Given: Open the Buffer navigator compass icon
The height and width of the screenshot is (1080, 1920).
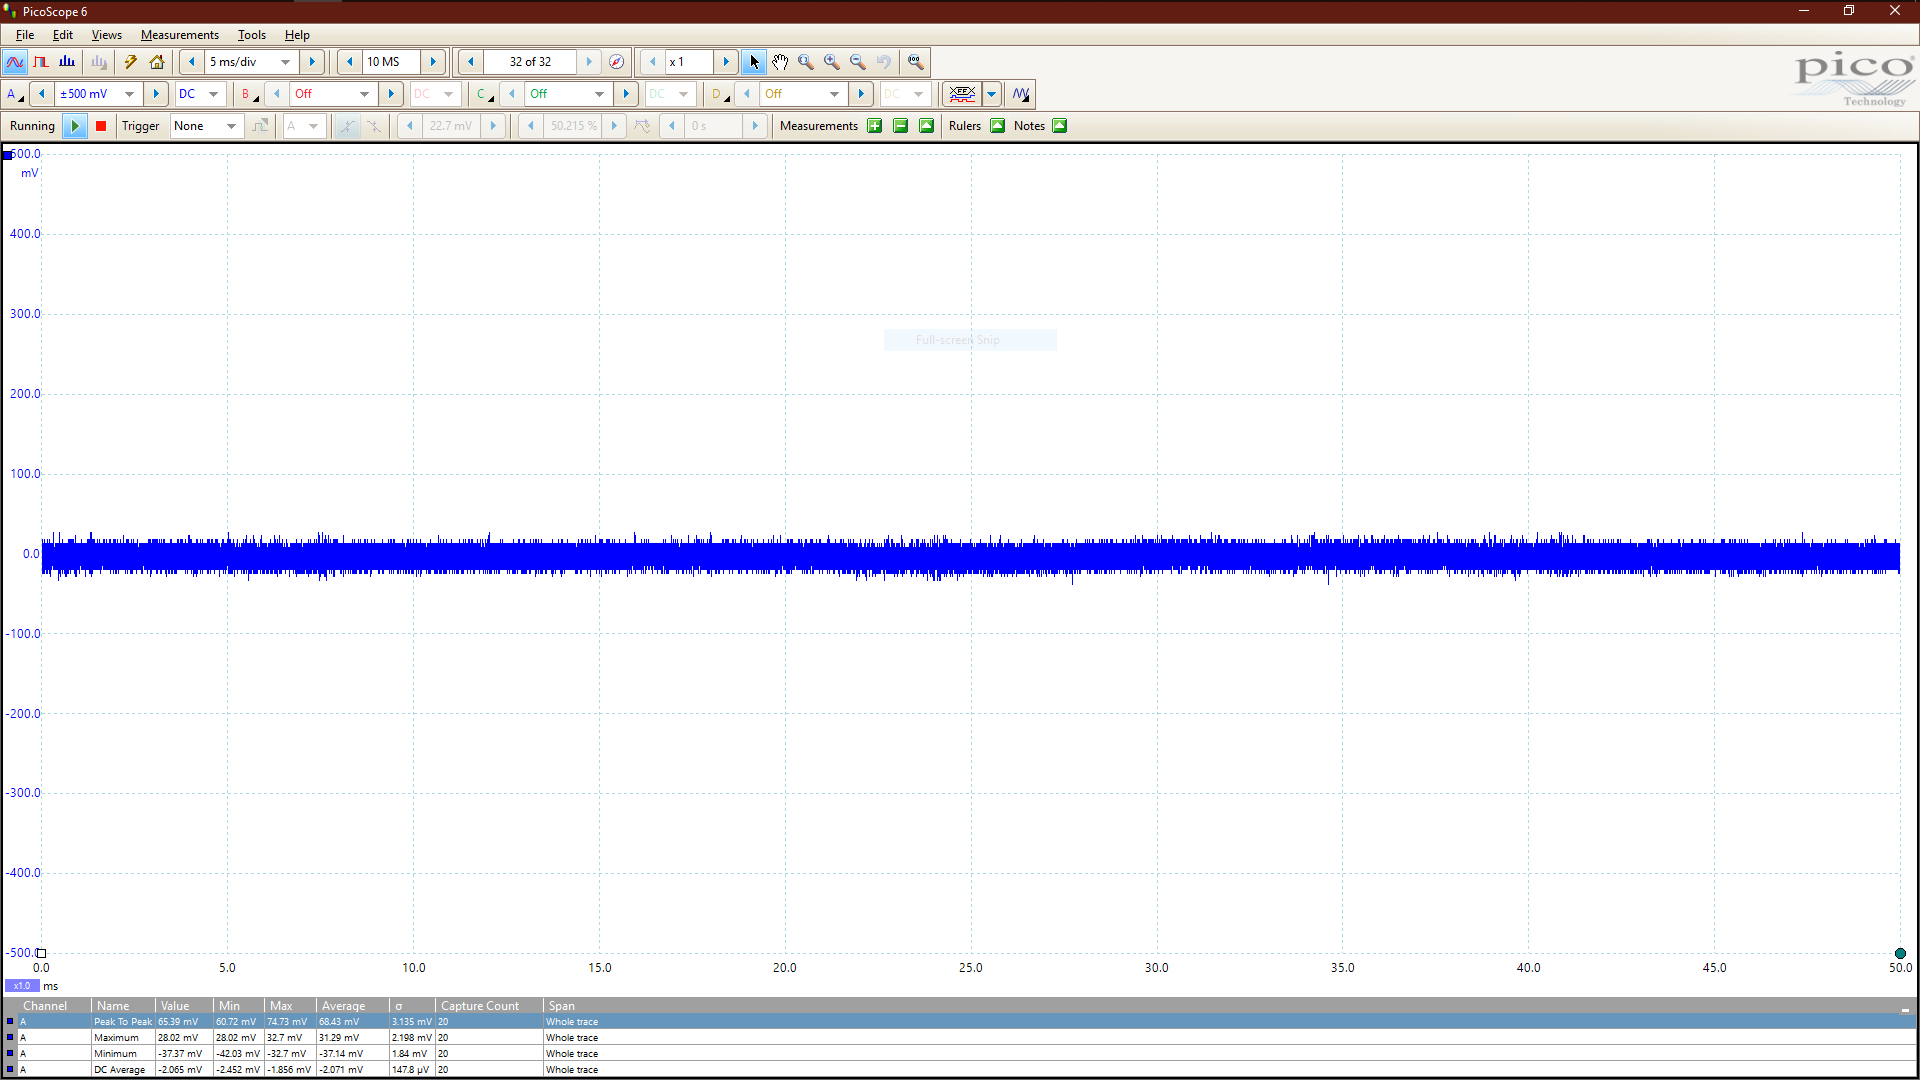Looking at the screenshot, I should pyautogui.click(x=617, y=62).
